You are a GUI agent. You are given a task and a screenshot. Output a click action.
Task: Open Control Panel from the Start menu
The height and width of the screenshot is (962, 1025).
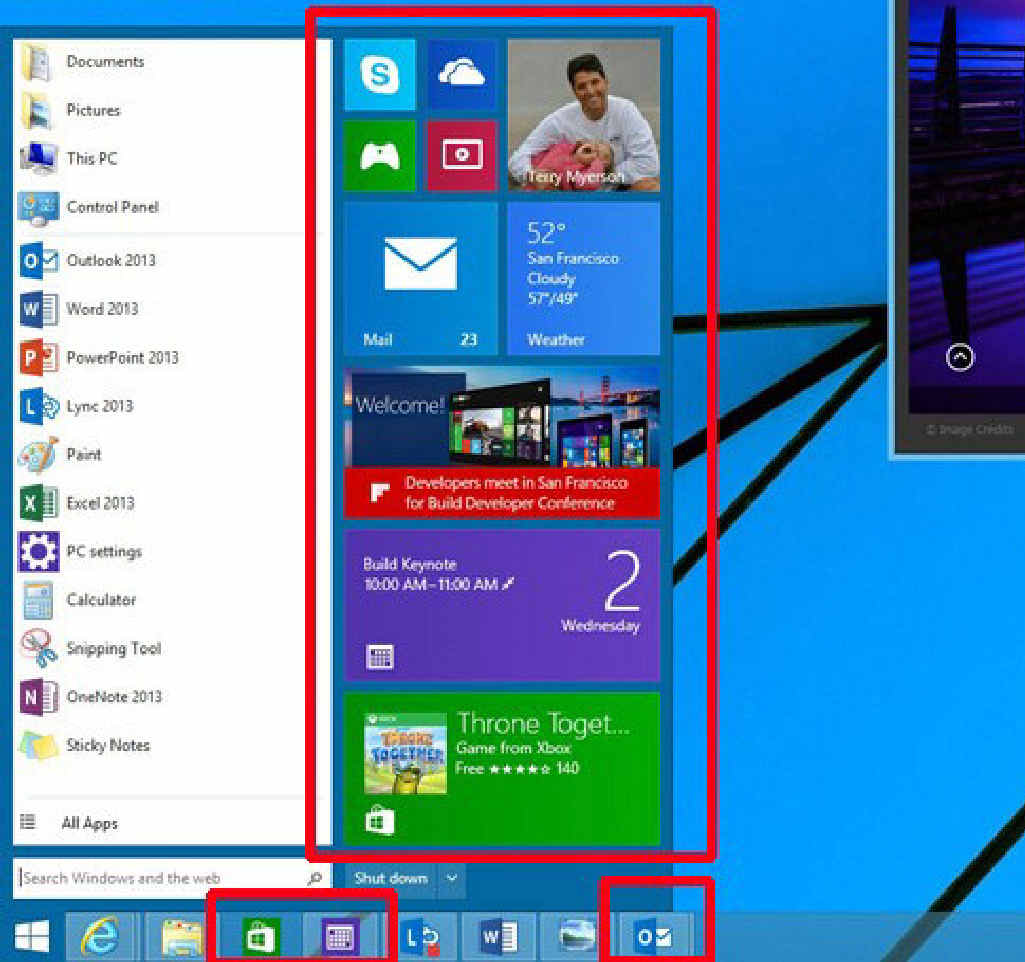point(111,207)
